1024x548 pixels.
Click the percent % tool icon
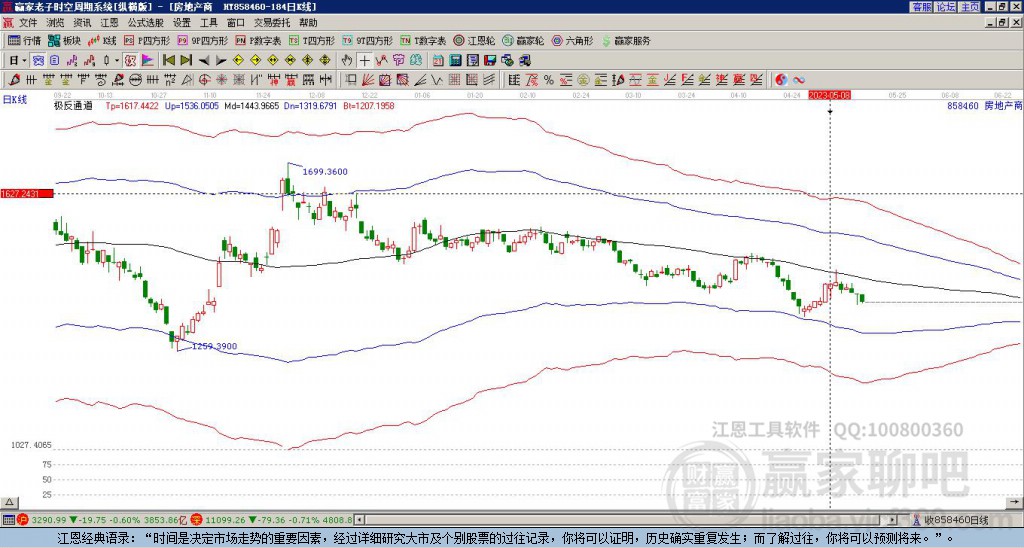coord(549,80)
